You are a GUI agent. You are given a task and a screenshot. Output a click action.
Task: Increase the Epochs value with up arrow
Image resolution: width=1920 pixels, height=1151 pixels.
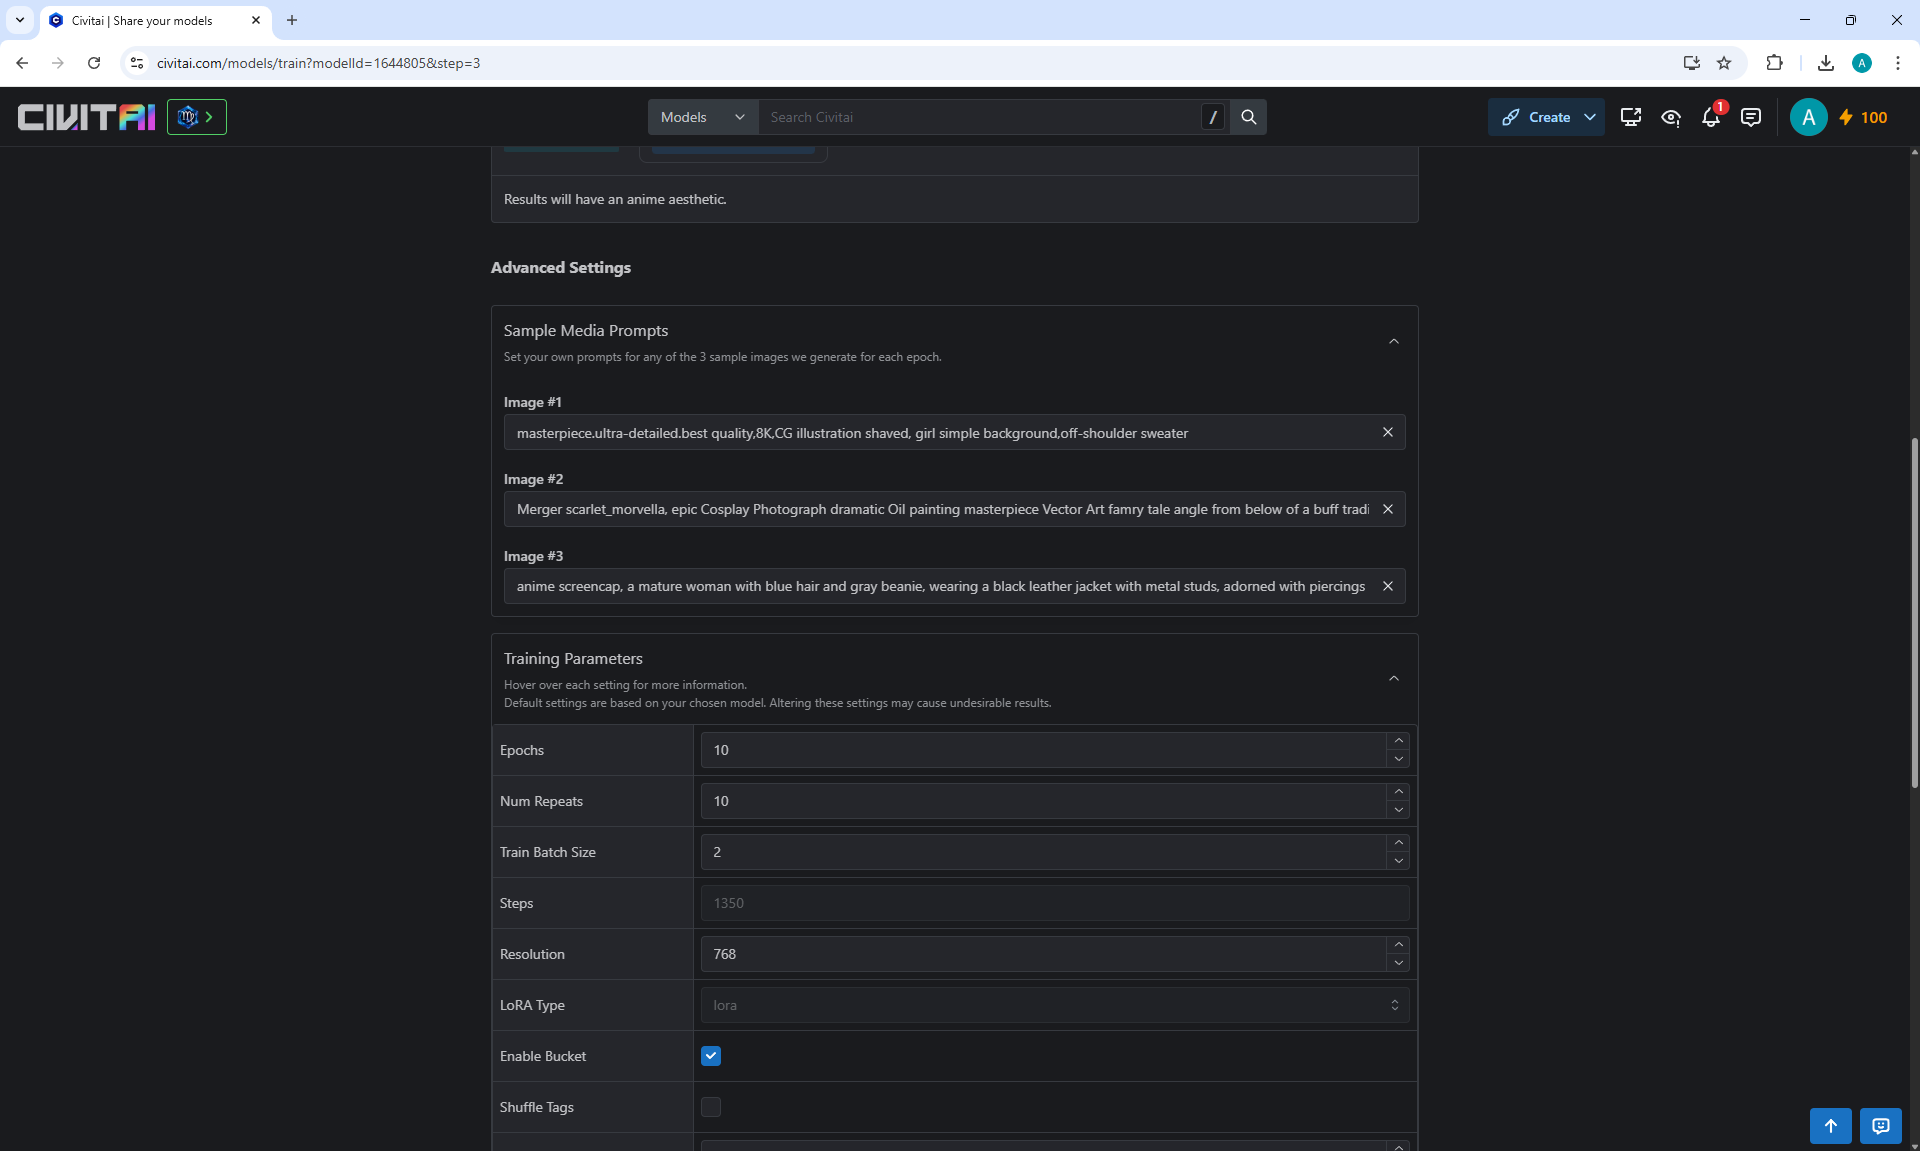coord(1398,741)
